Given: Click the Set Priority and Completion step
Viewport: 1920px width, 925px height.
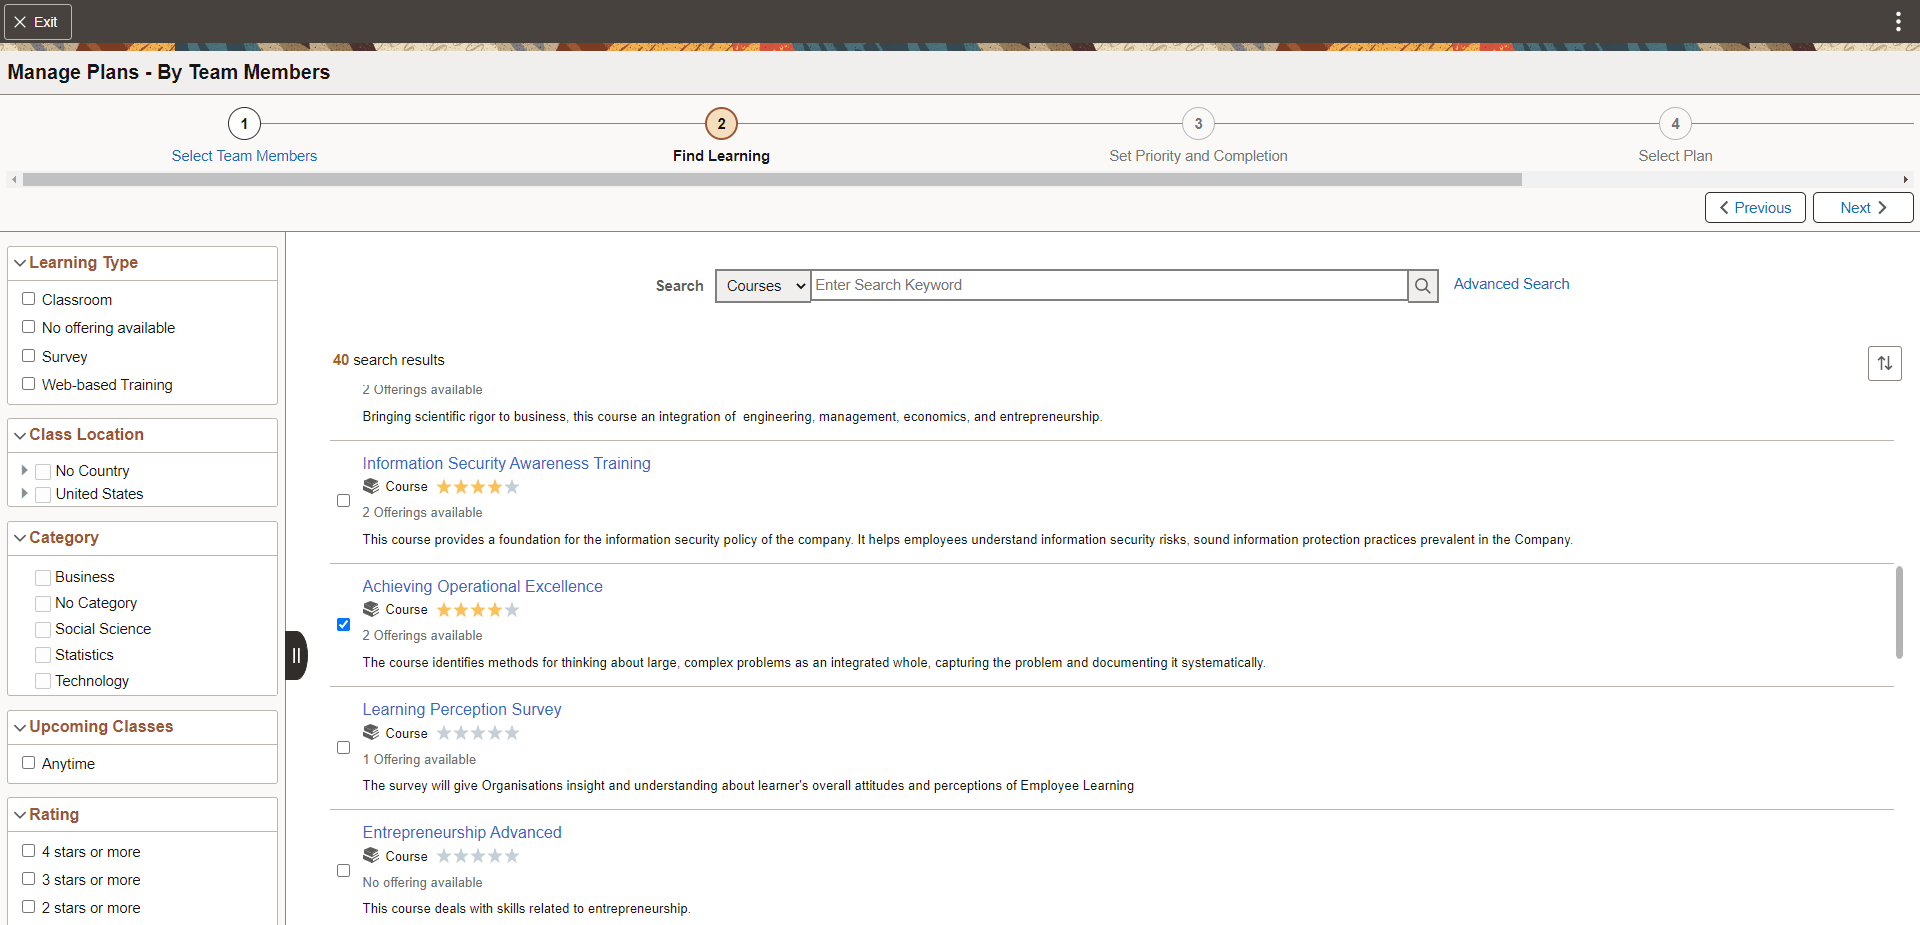Looking at the screenshot, I should point(1198,123).
